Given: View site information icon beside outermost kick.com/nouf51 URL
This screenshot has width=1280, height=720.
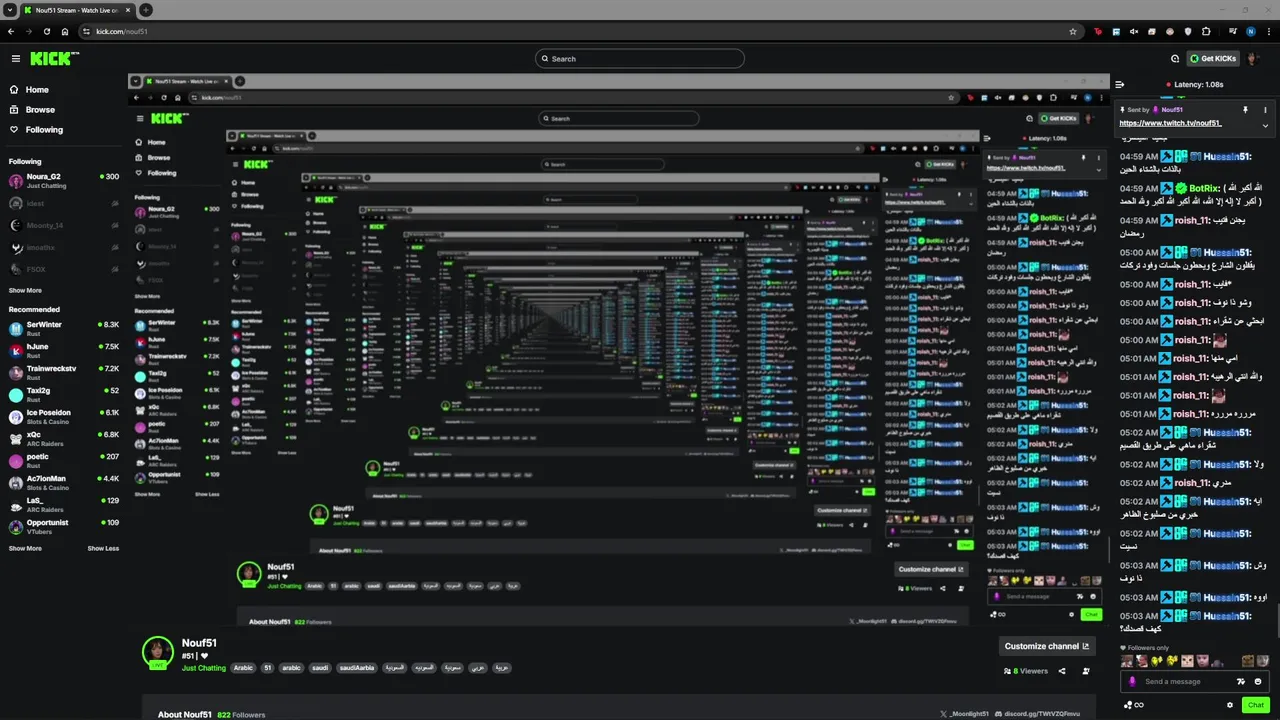Looking at the screenshot, I should click(x=86, y=31).
